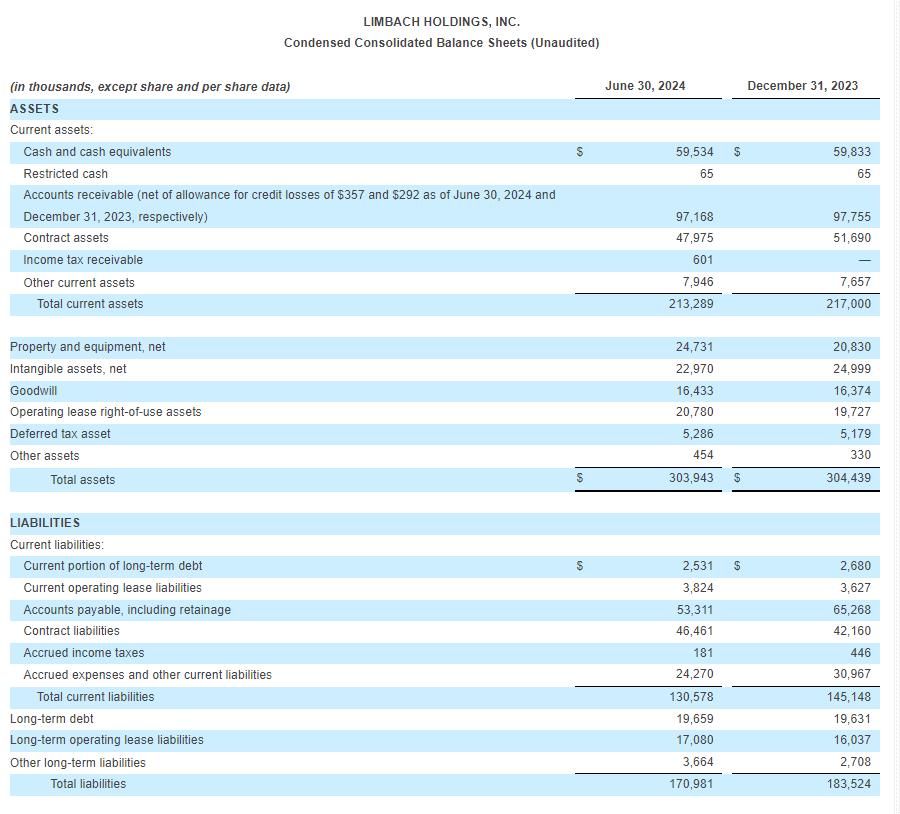Screen dimensions: 900x814
Task: Click the 'Current assets:' subheading
Action: coord(51,130)
